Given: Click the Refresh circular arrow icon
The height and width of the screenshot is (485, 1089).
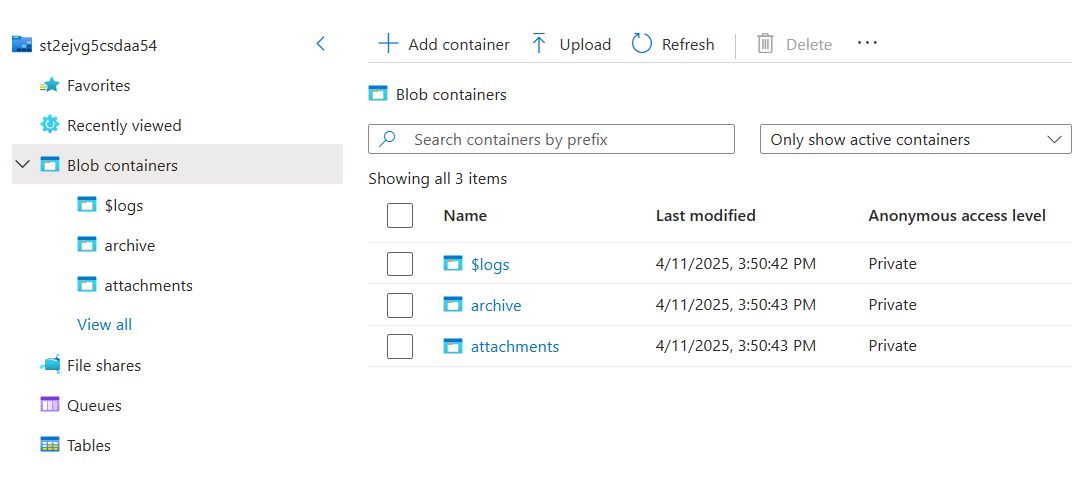Looking at the screenshot, I should [642, 44].
